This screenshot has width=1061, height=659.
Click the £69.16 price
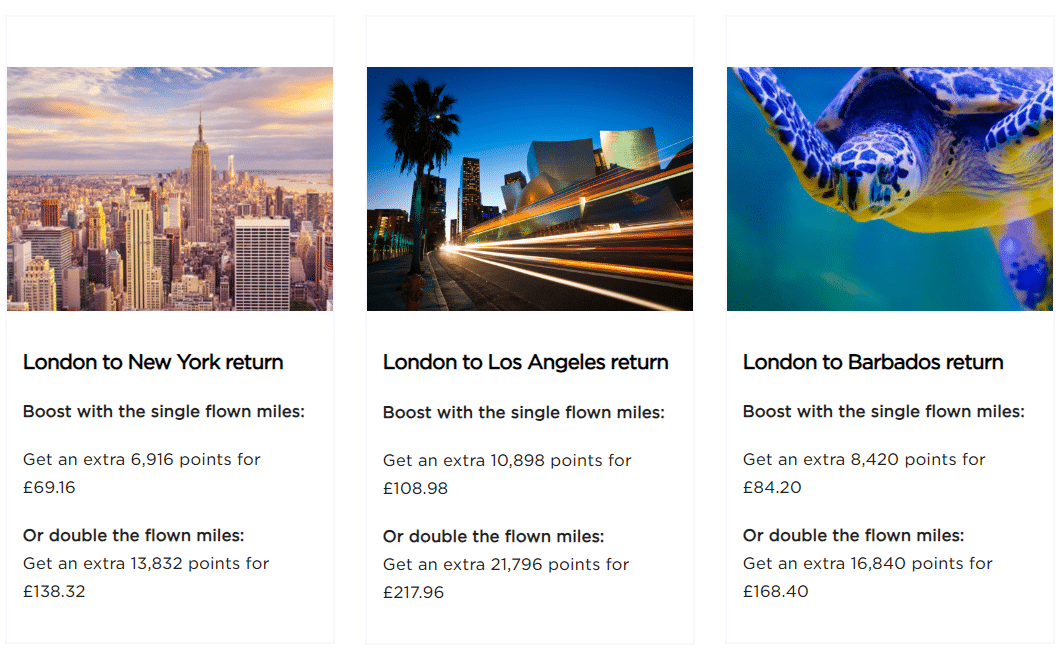pyautogui.click(x=49, y=488)
